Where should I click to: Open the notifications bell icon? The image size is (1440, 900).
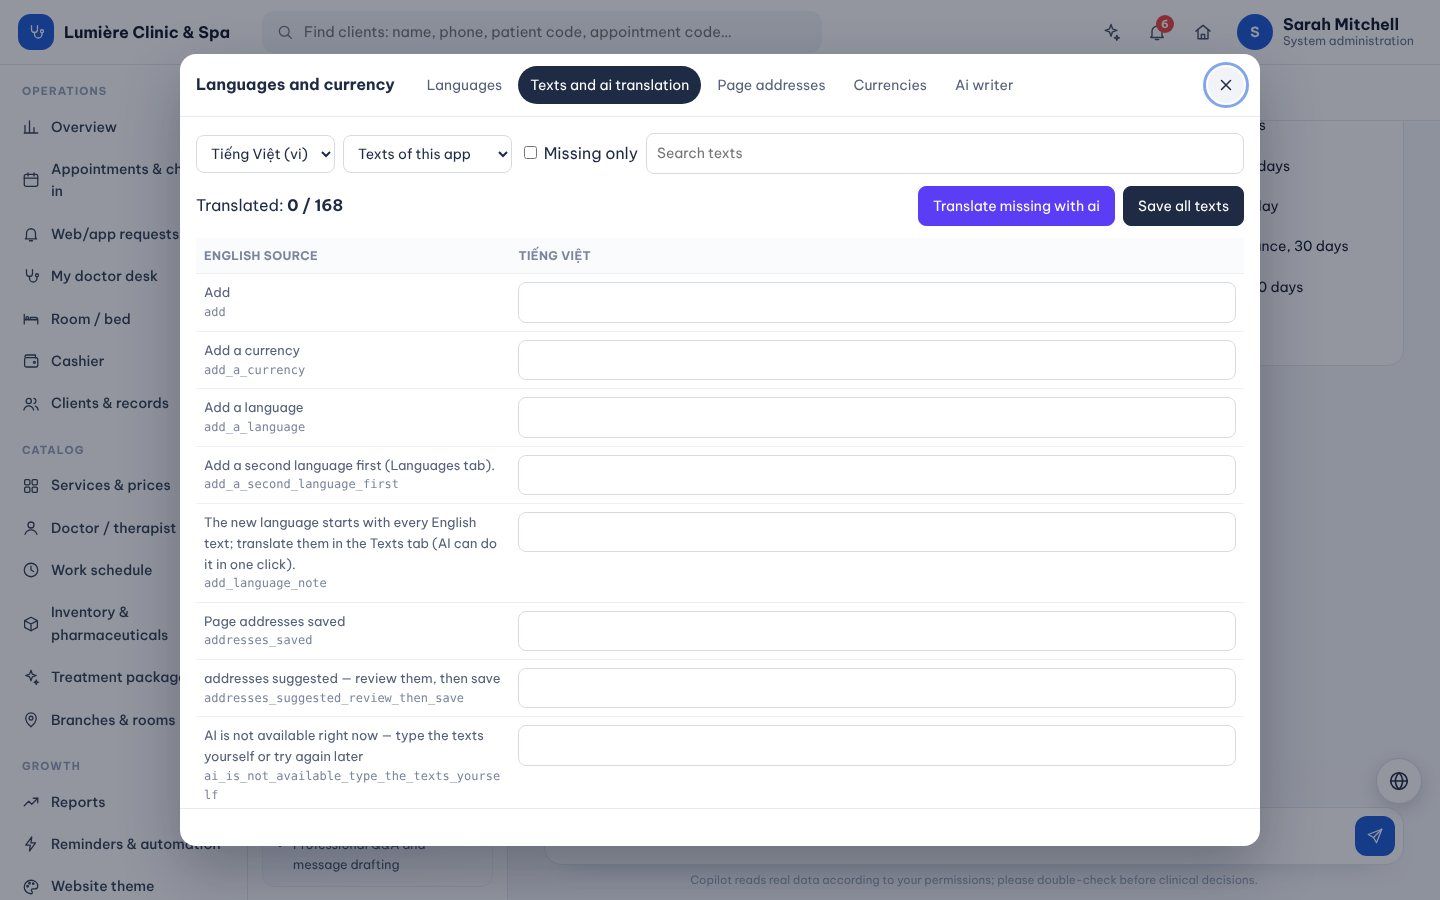point(1157,32)
